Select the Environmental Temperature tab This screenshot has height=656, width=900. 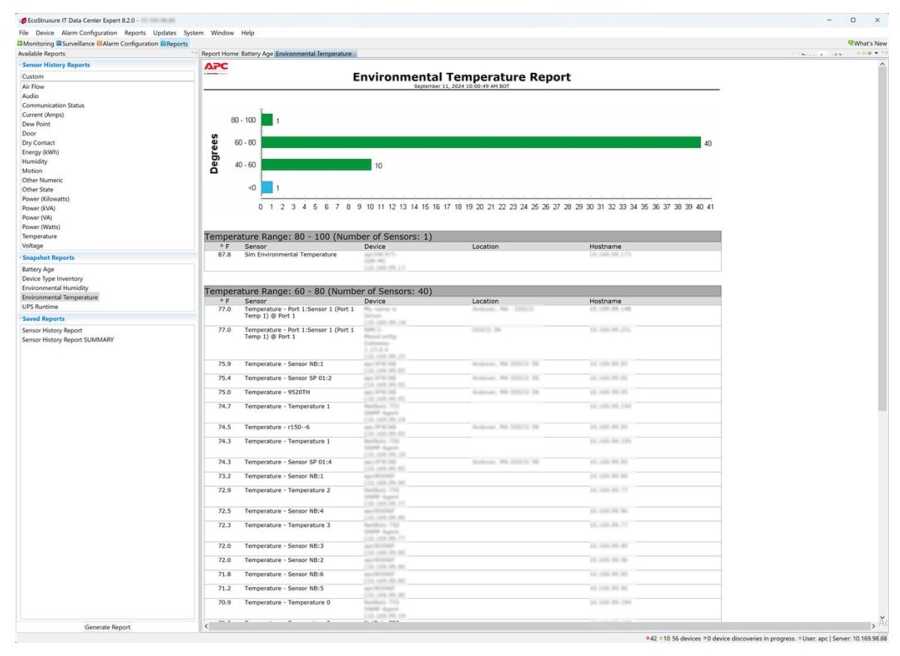pyautogui.click(x=315, y=54)
